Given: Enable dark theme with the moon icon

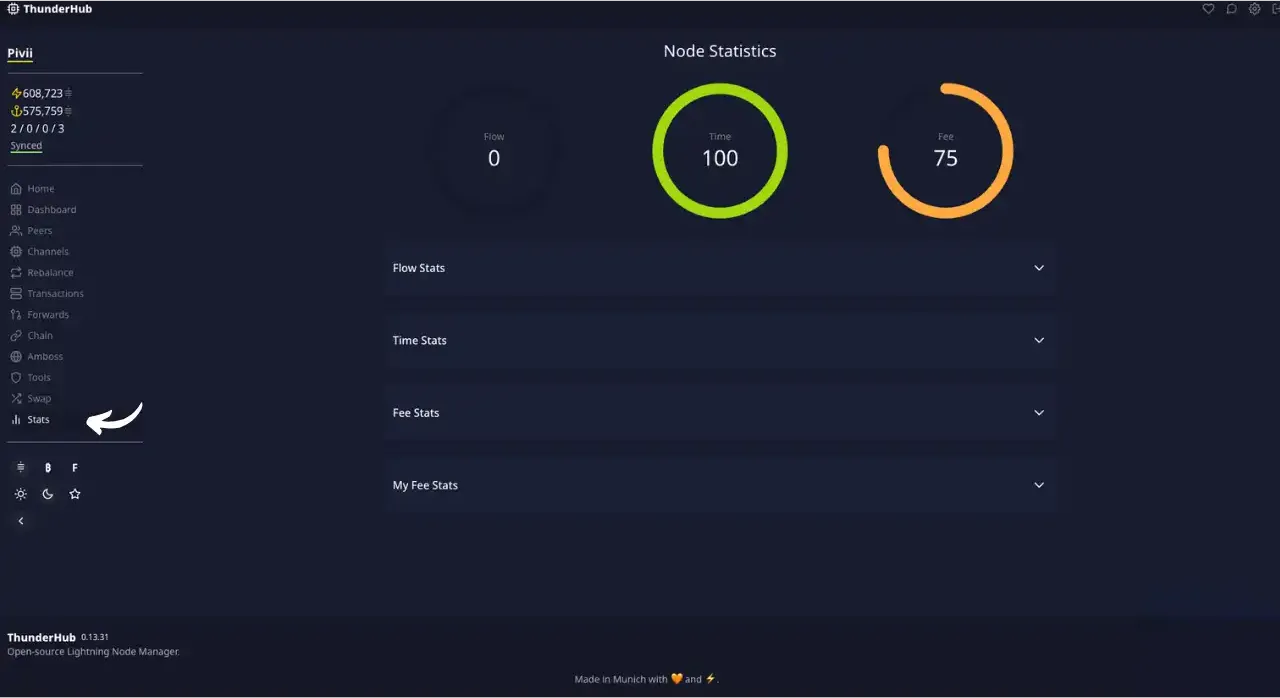Looking at the screenshot, I should (x=48, y=494).
